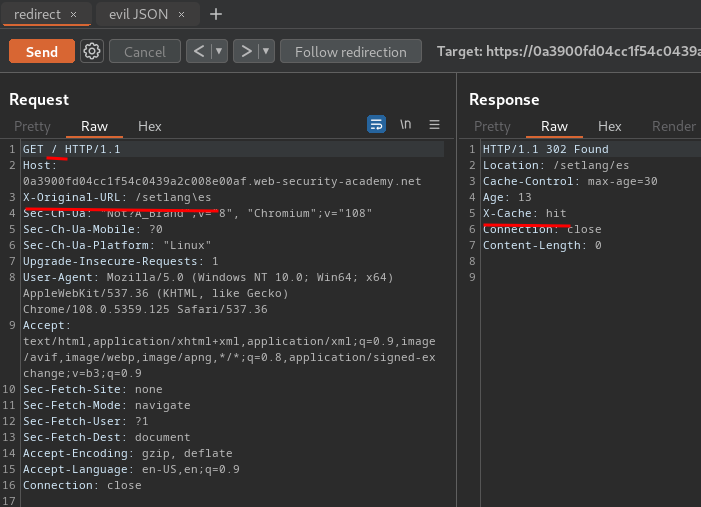Select the Request Raw view tab

[x=94, y=127]
